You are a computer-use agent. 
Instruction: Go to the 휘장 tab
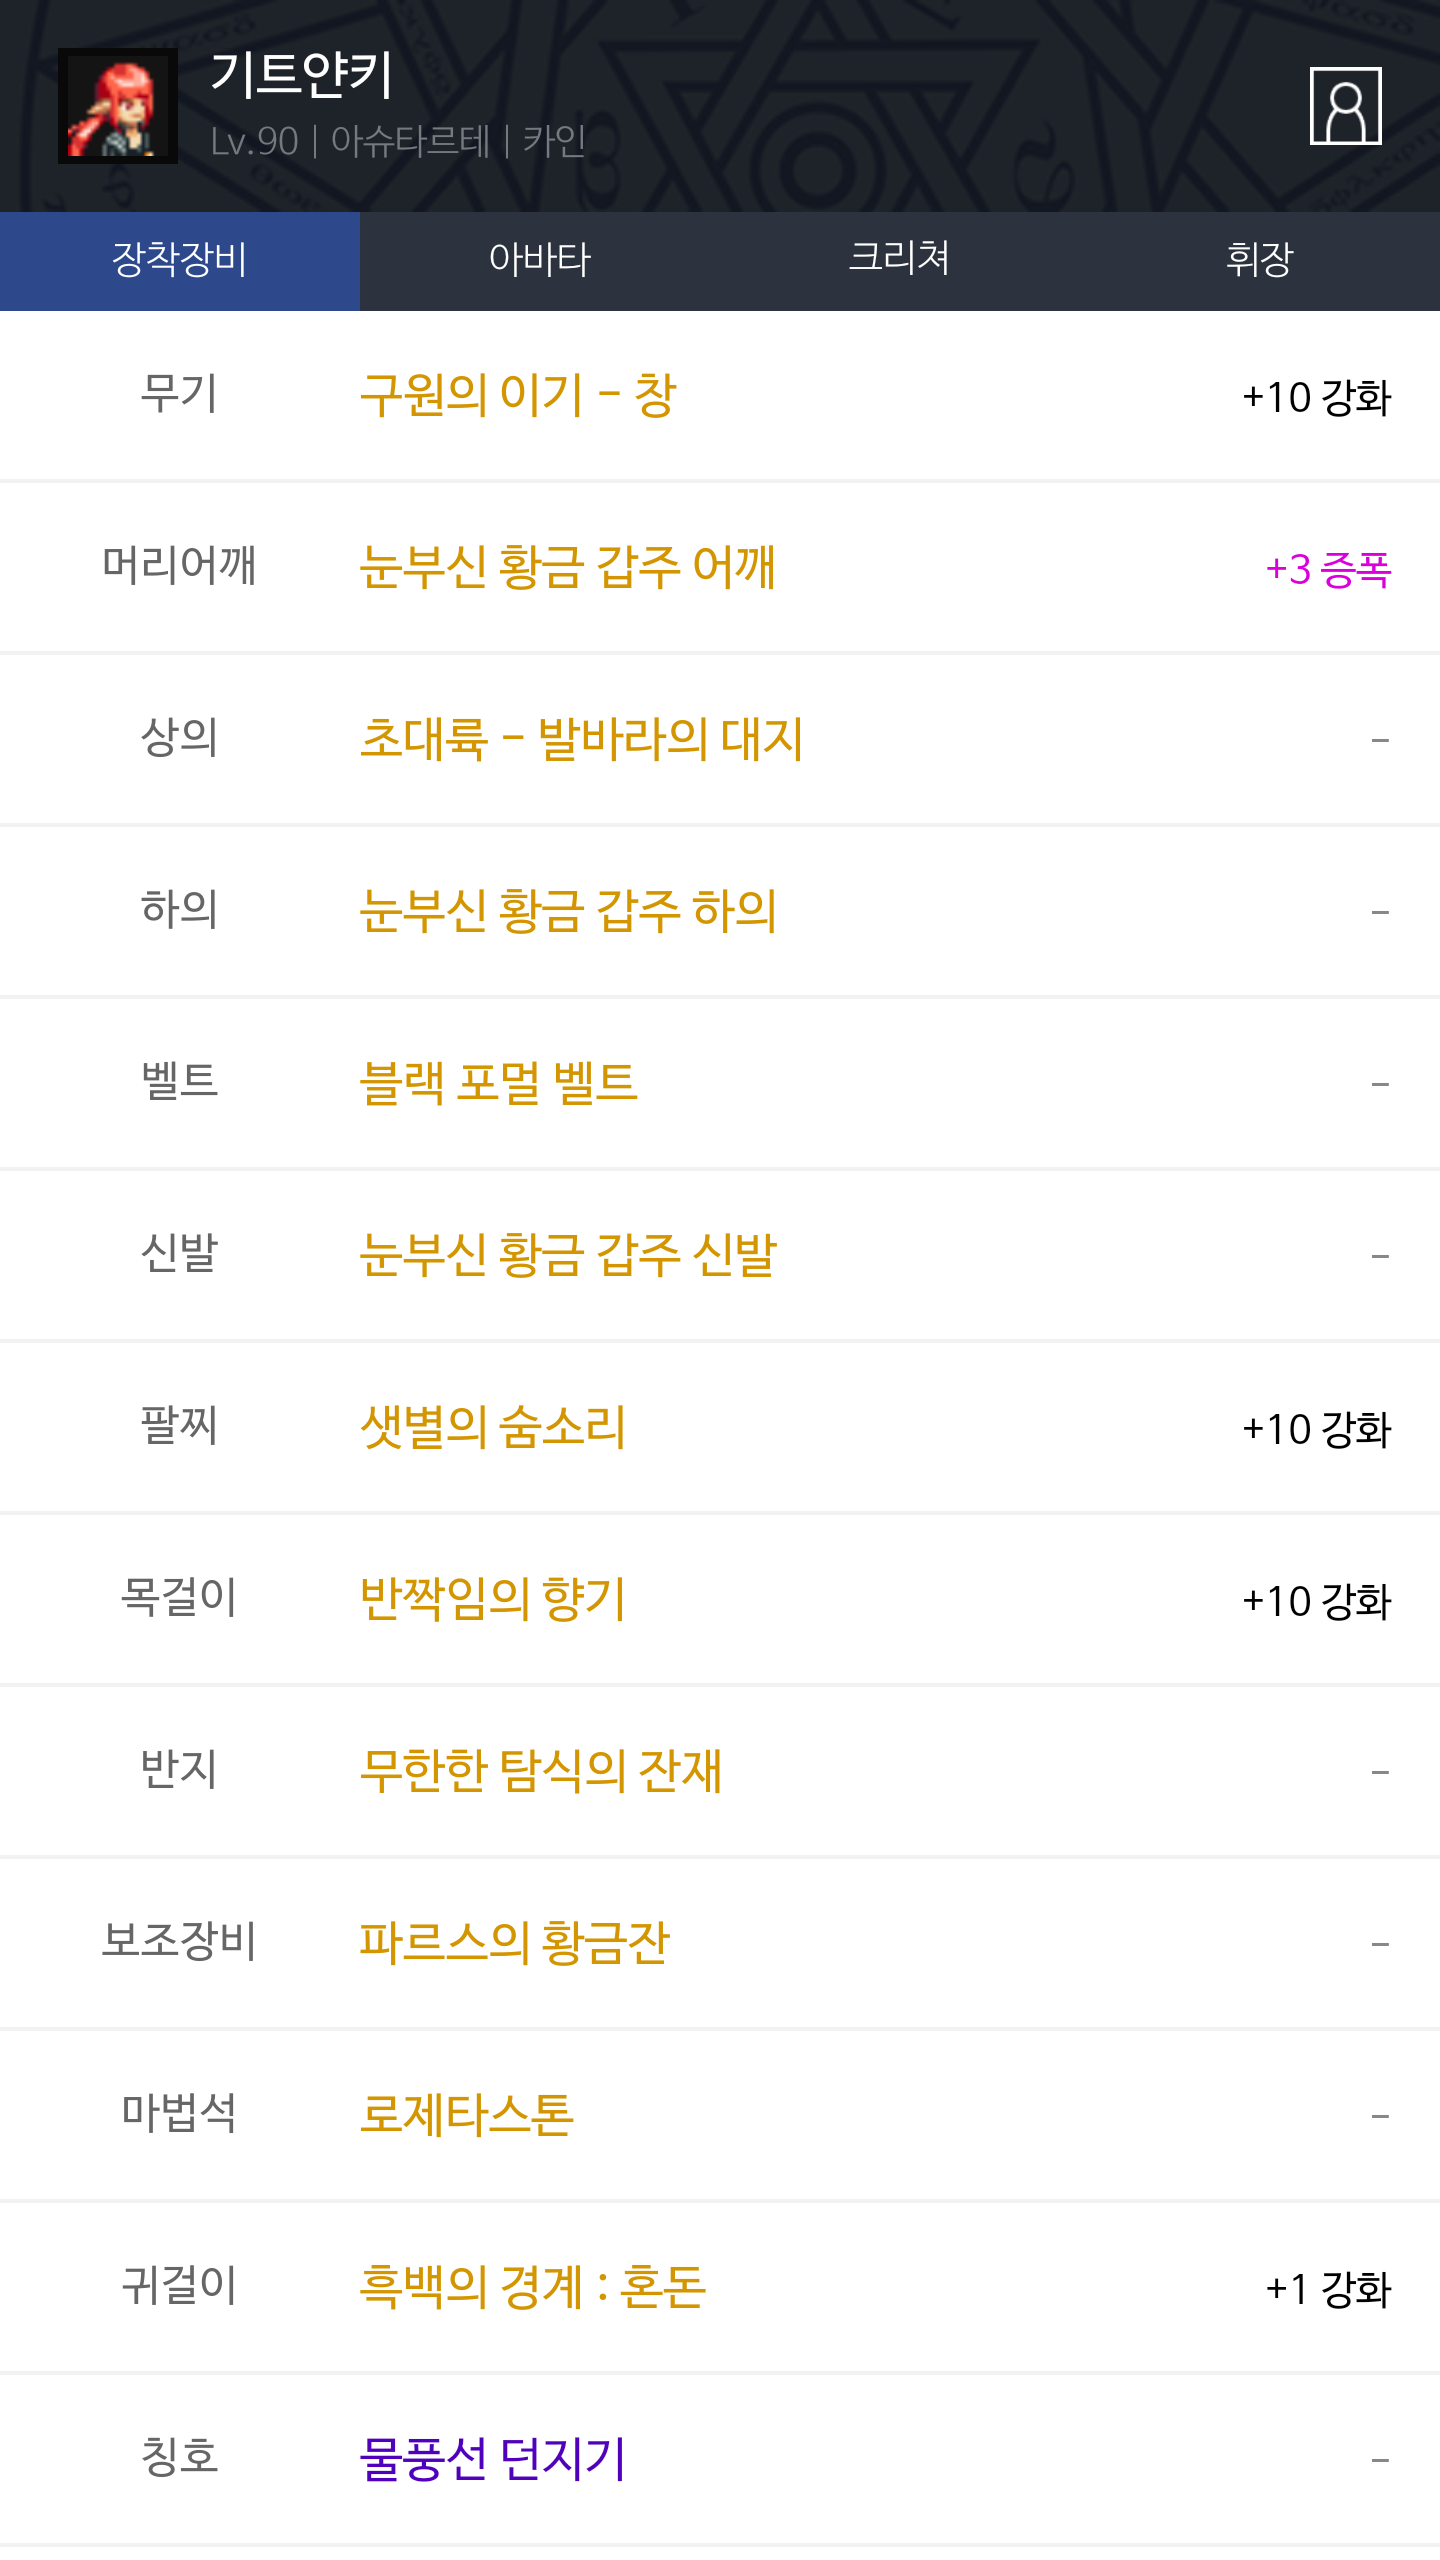1260,260
